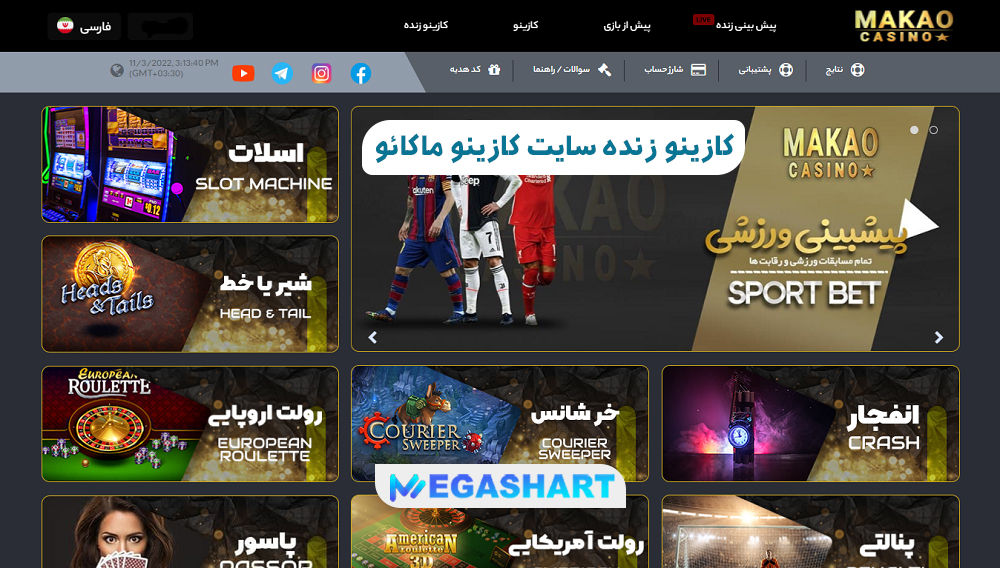
Task: Click the red LIVE badge
Action: [x=703, y=20]
